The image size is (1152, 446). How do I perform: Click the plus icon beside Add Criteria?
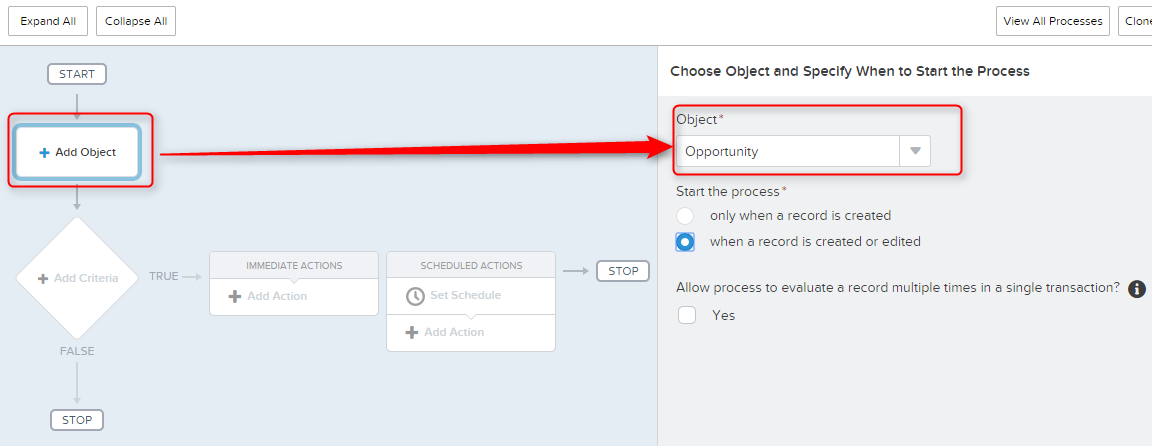tap(43, 278)
